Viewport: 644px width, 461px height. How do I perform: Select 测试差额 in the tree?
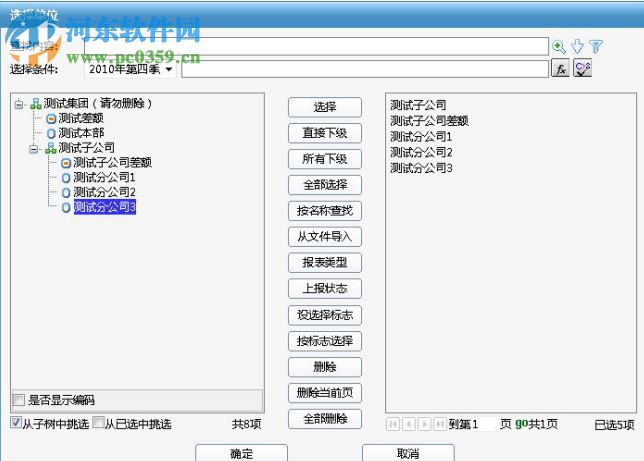[81, 119]
